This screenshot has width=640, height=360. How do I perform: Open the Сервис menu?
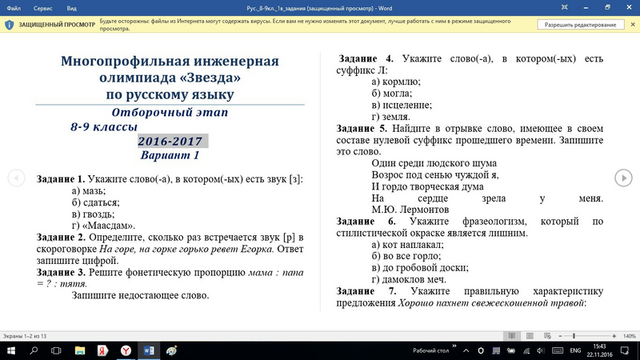[x=43, y=8]
